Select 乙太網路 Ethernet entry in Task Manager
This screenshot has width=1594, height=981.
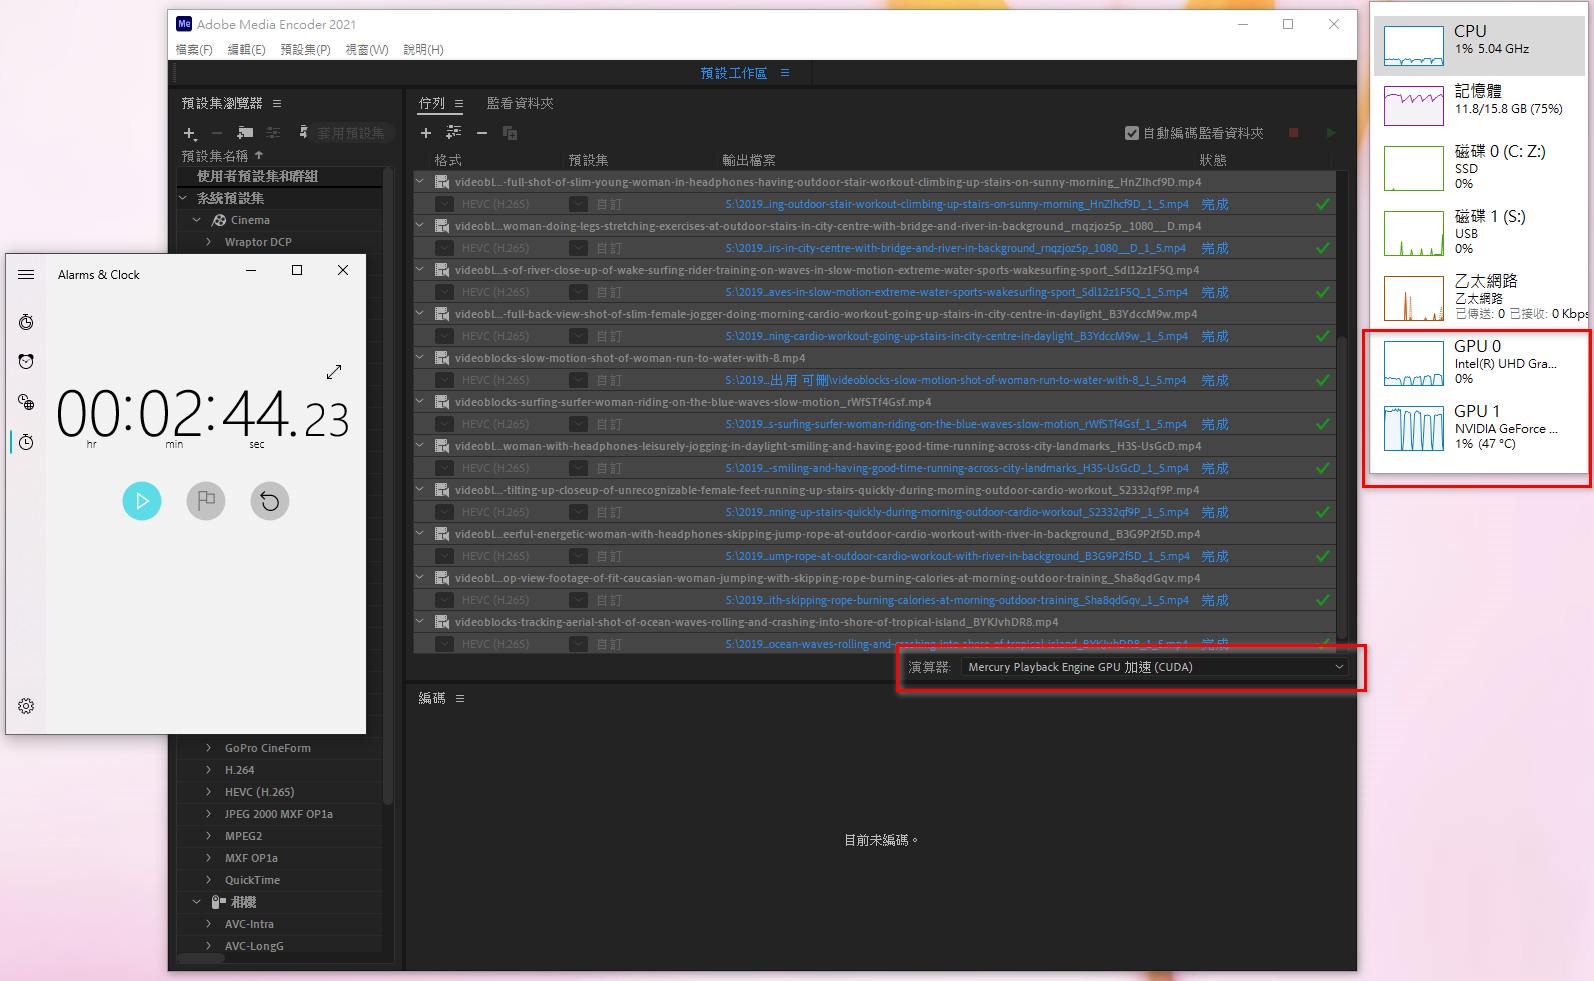1478,297
